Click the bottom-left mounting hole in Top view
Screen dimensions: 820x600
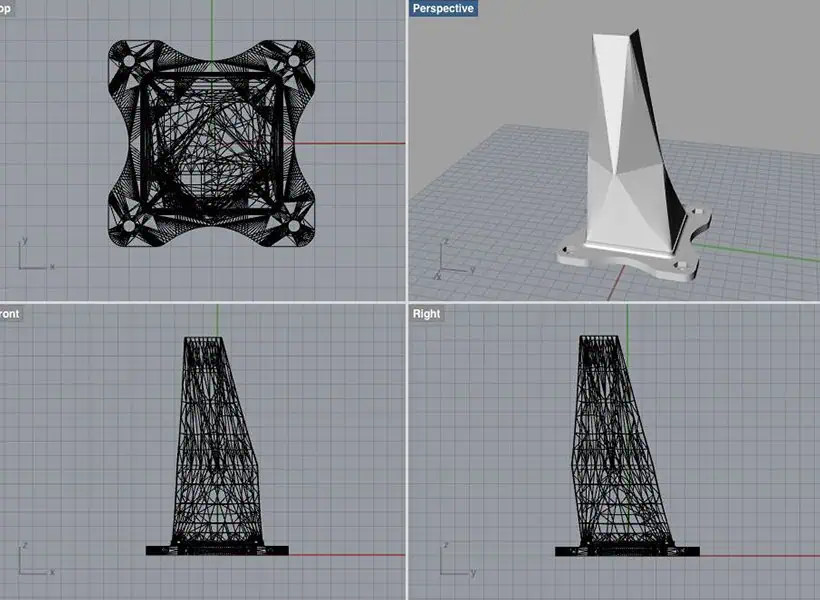(129, 226)
